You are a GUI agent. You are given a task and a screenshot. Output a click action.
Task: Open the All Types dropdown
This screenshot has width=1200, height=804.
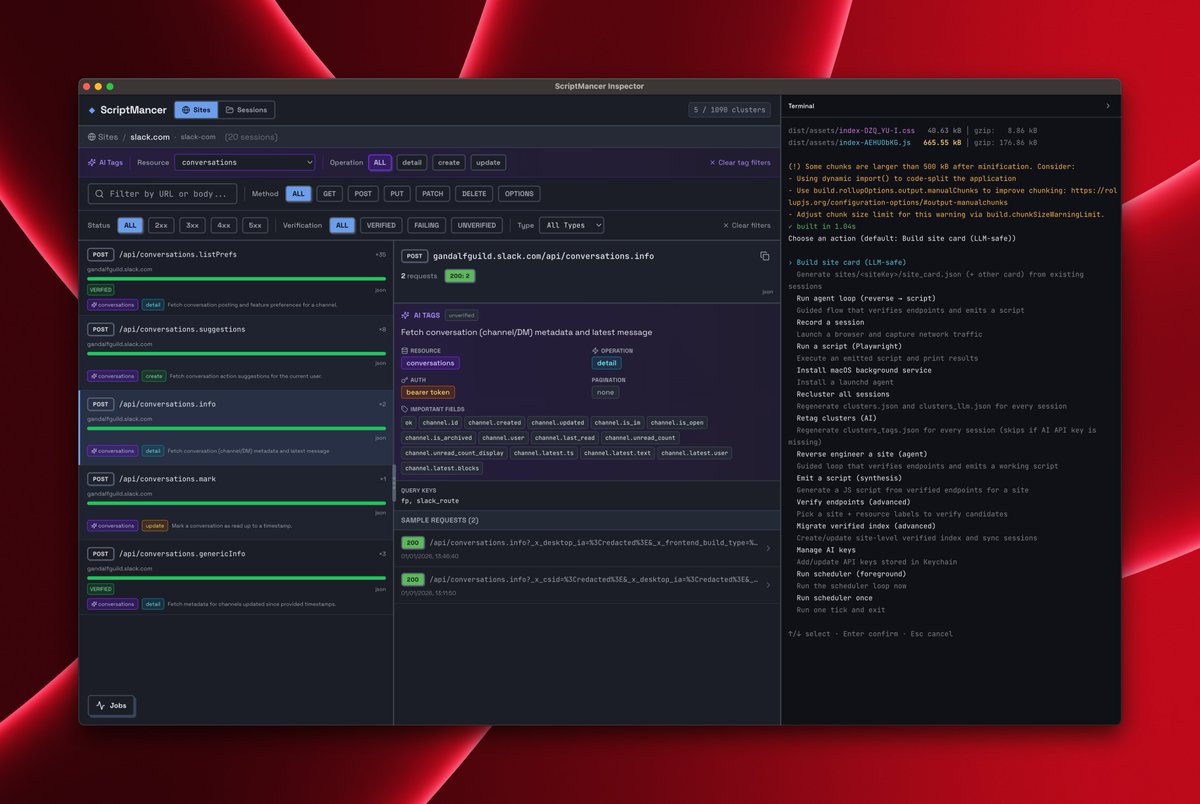[x=571, y=225]
